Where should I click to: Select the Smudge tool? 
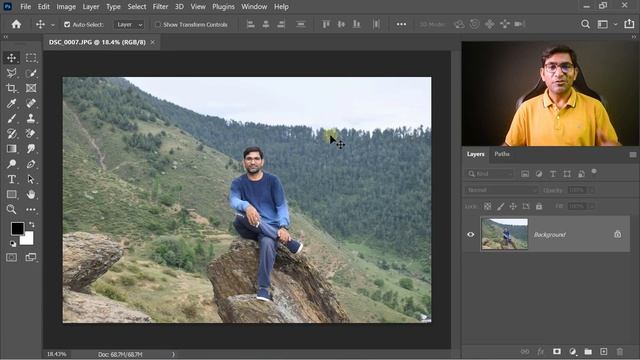[31, 149]
